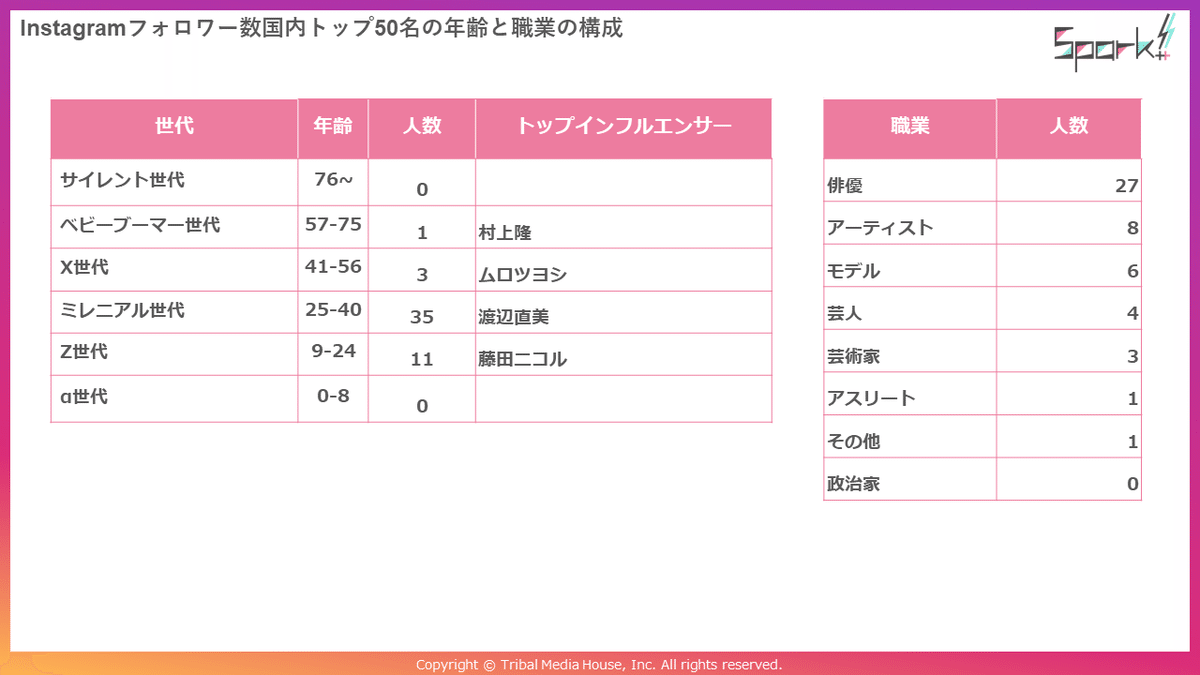Click the アーティスト occupation row
Screen dimensions: 1200x675
[982, 223]
